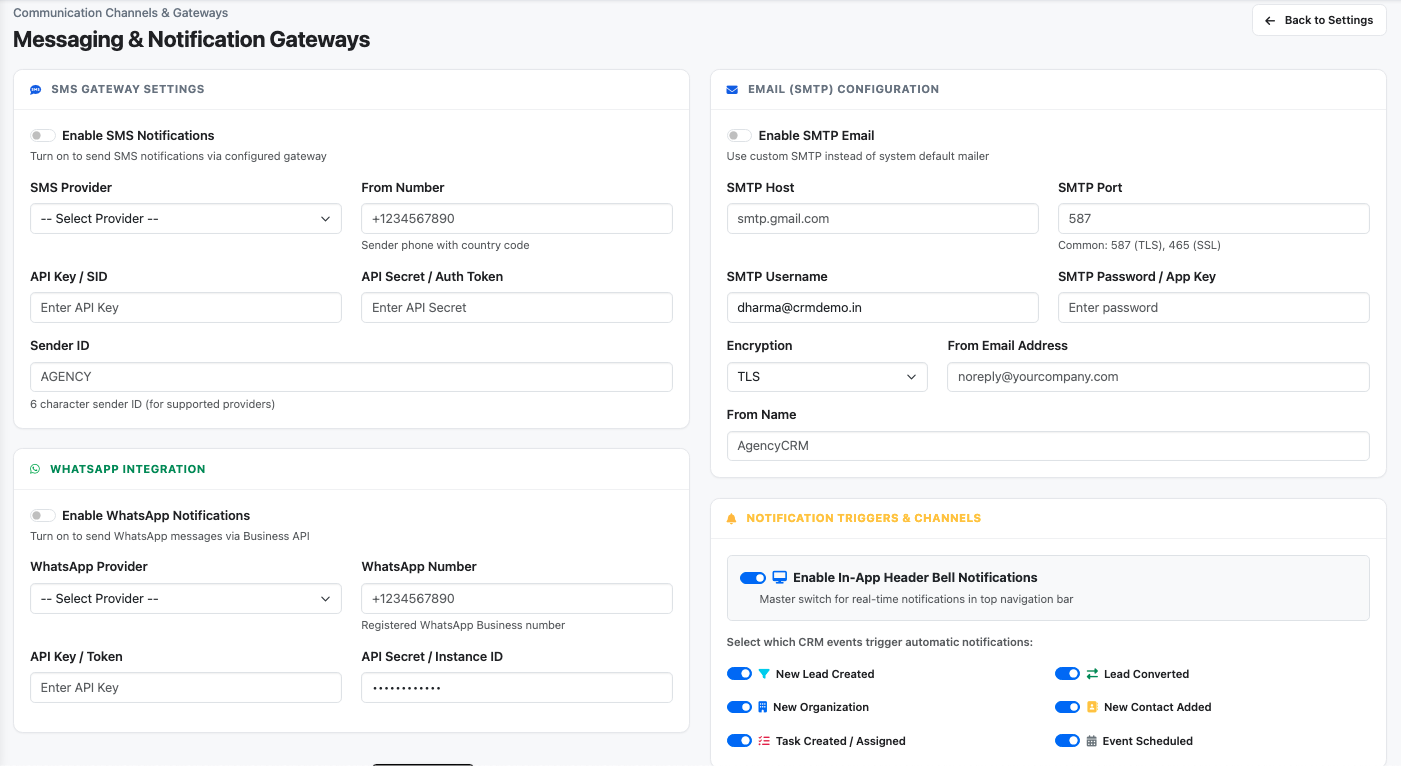Focus the SMS From Number field

coord(517,219)
